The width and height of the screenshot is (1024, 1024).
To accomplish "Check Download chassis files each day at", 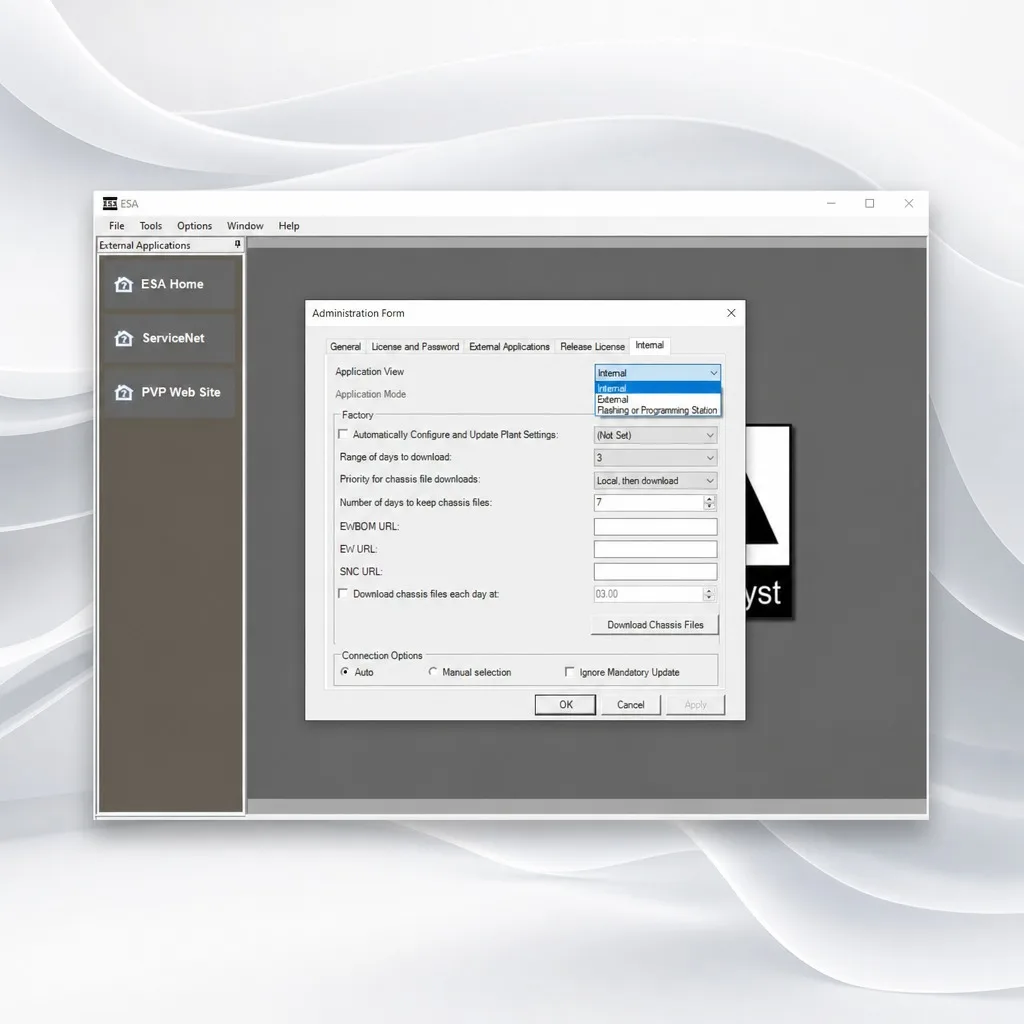I will (343, 594).
